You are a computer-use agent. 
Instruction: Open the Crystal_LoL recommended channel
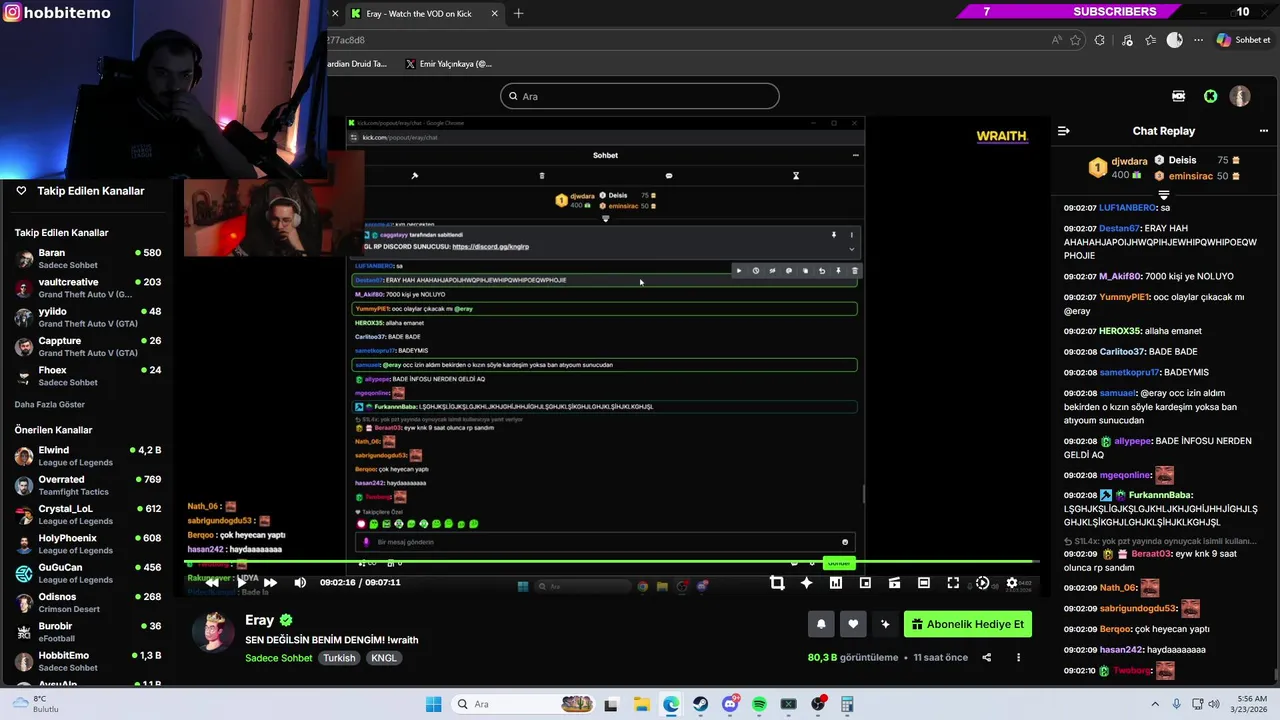pyautogui.click(x=88, y=515)
